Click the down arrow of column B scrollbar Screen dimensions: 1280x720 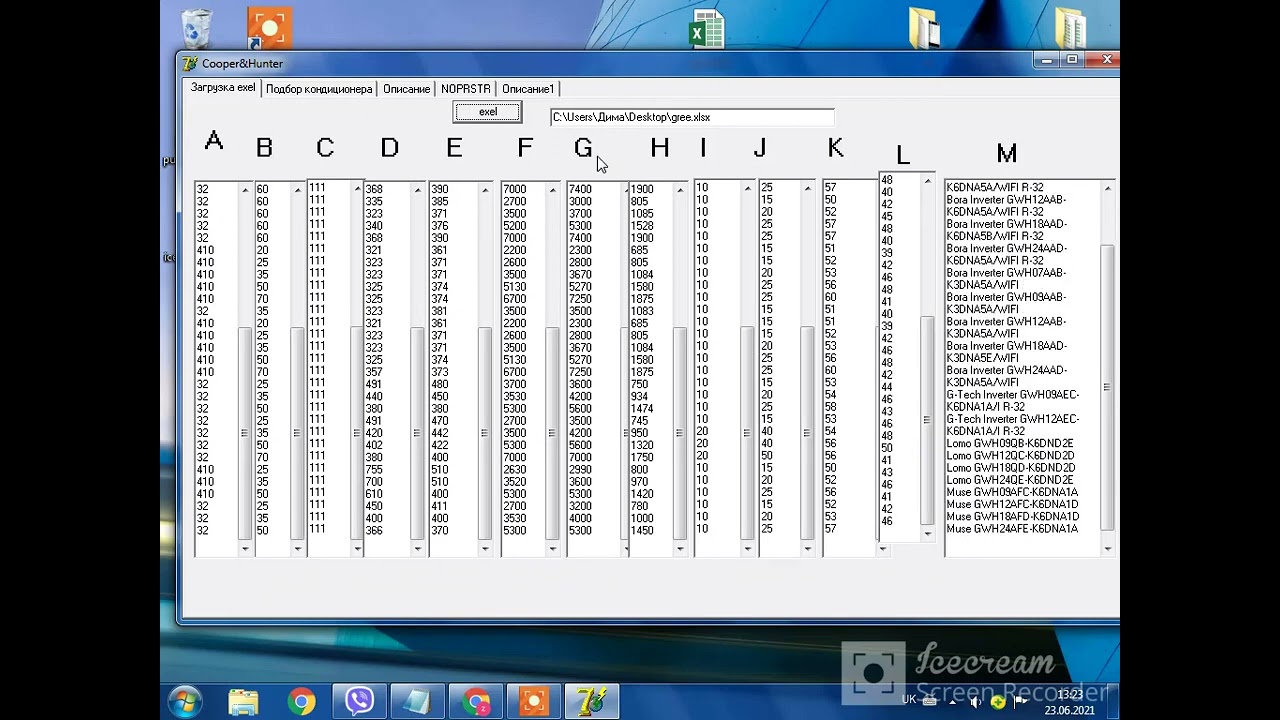[297, 549]
